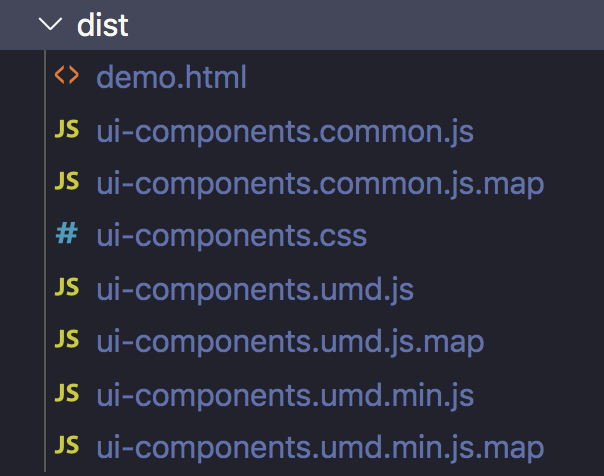Open the demo.html file

171,77
